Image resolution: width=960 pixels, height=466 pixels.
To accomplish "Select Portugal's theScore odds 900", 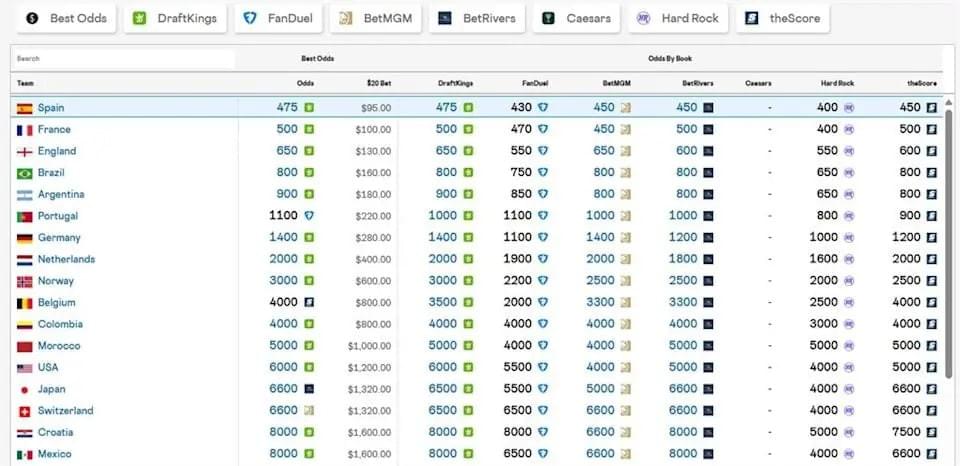I will [910, 216].
